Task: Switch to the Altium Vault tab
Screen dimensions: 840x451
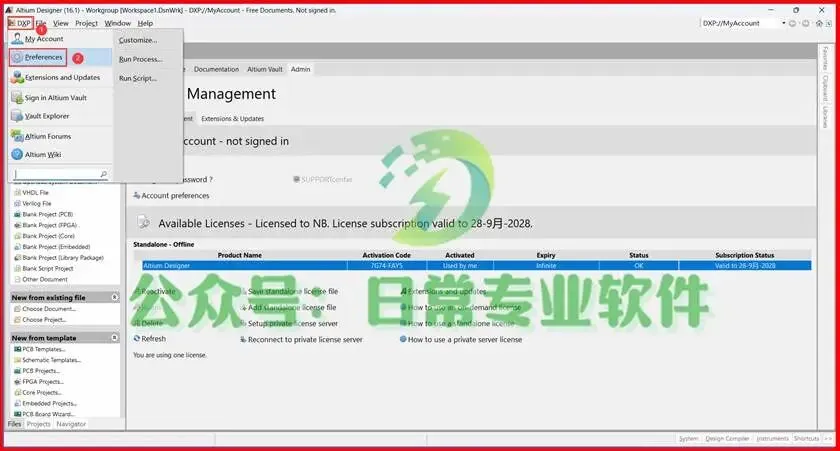Action: coord(265,70)
